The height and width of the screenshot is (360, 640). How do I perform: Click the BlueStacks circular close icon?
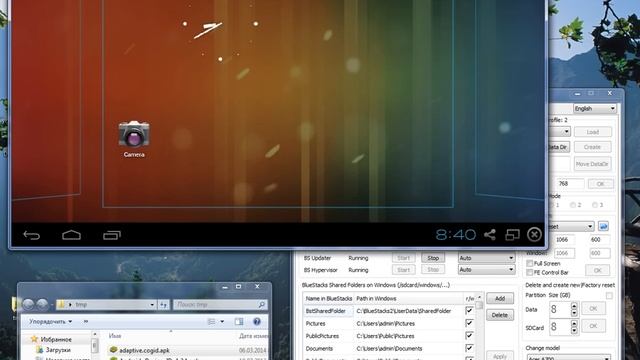[x=534, y=235]
